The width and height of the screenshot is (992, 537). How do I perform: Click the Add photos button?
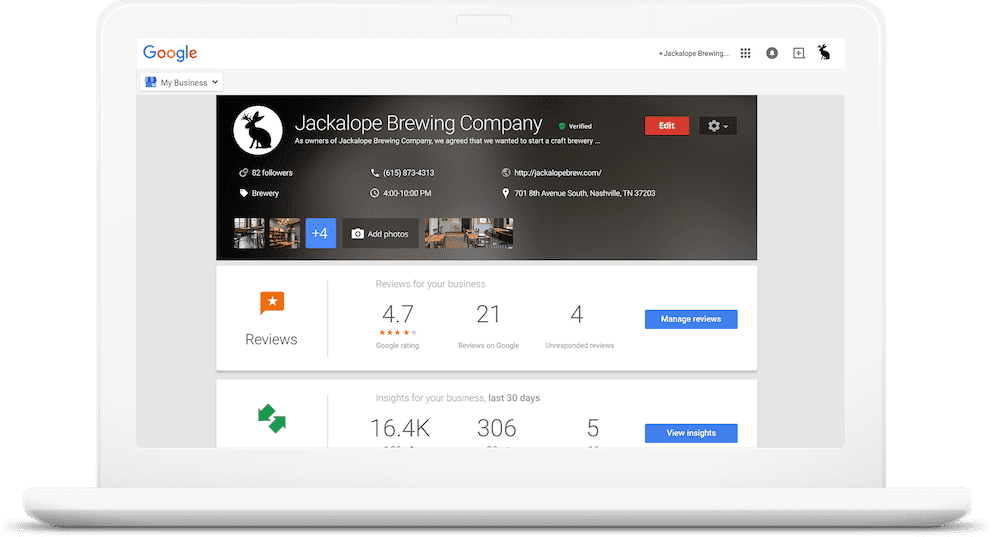380,233
